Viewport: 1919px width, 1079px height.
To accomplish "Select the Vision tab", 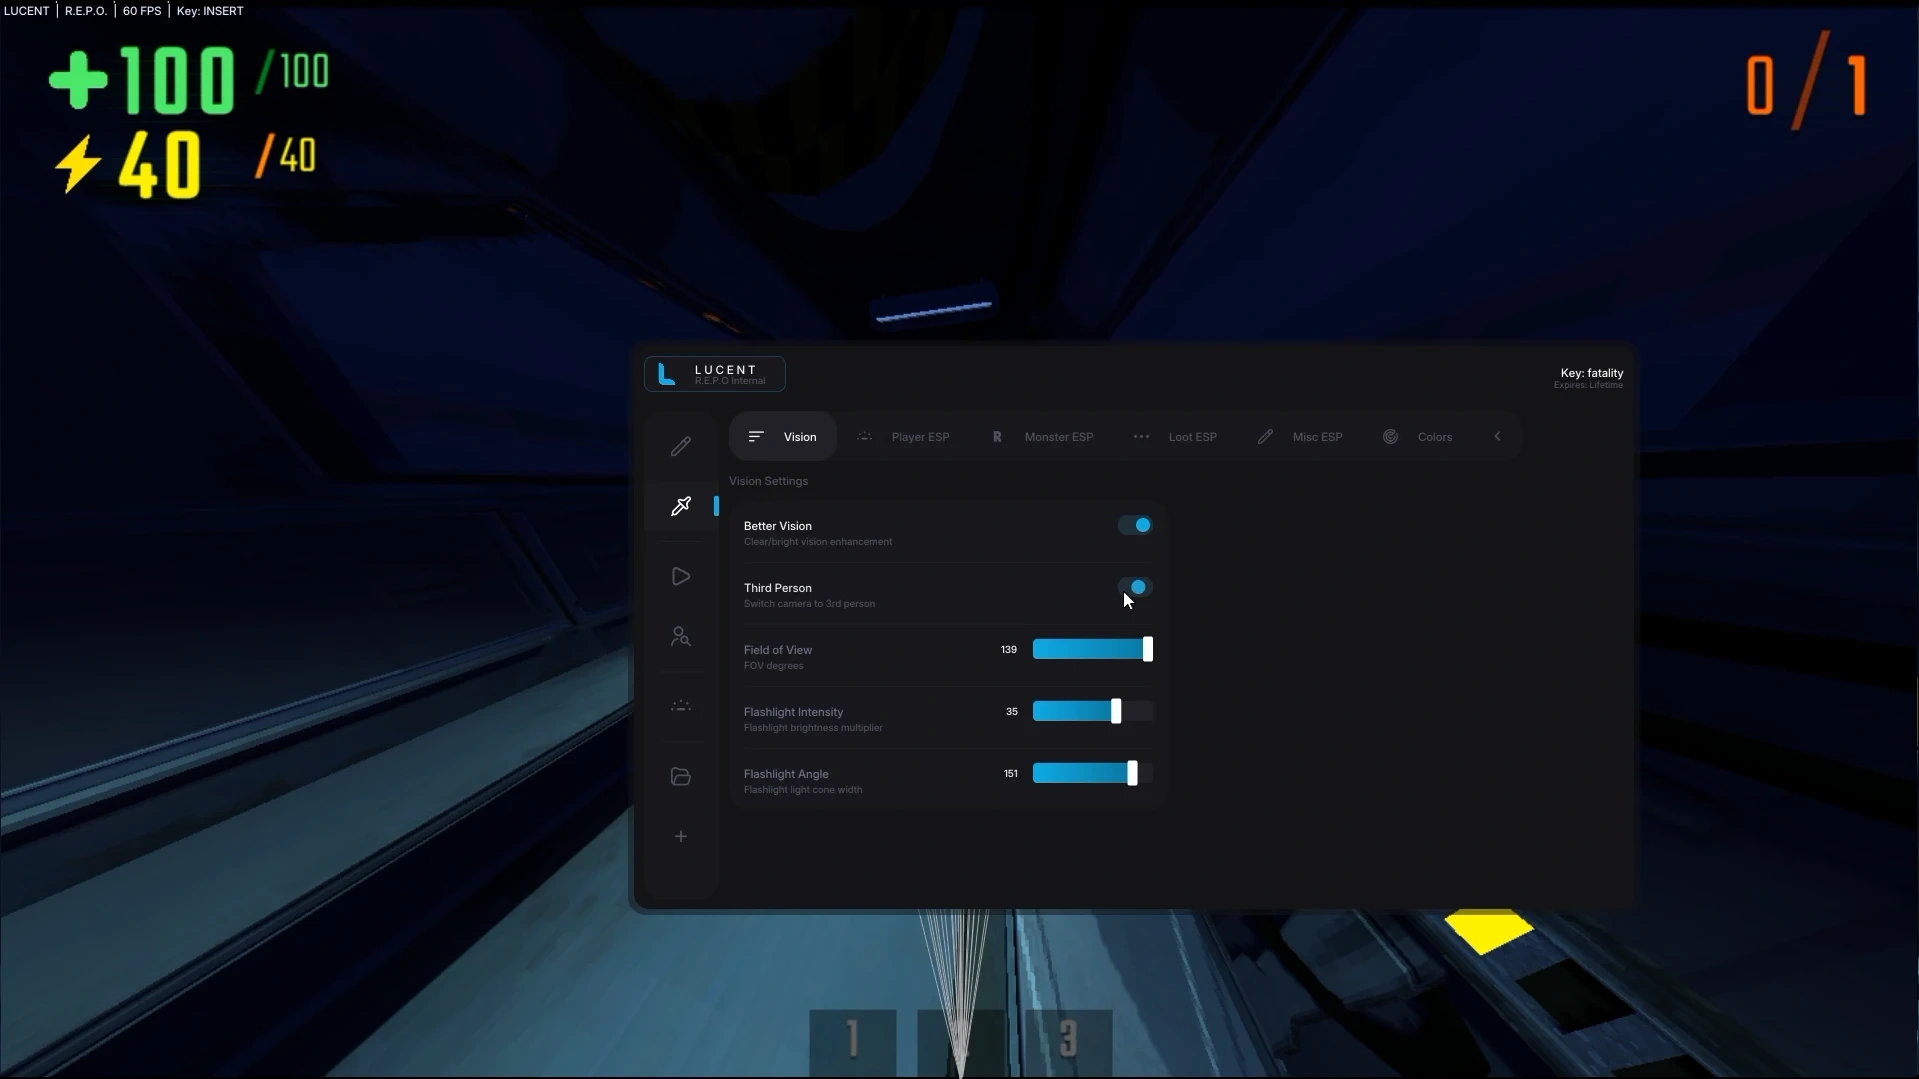I will [x=783, y=437].
